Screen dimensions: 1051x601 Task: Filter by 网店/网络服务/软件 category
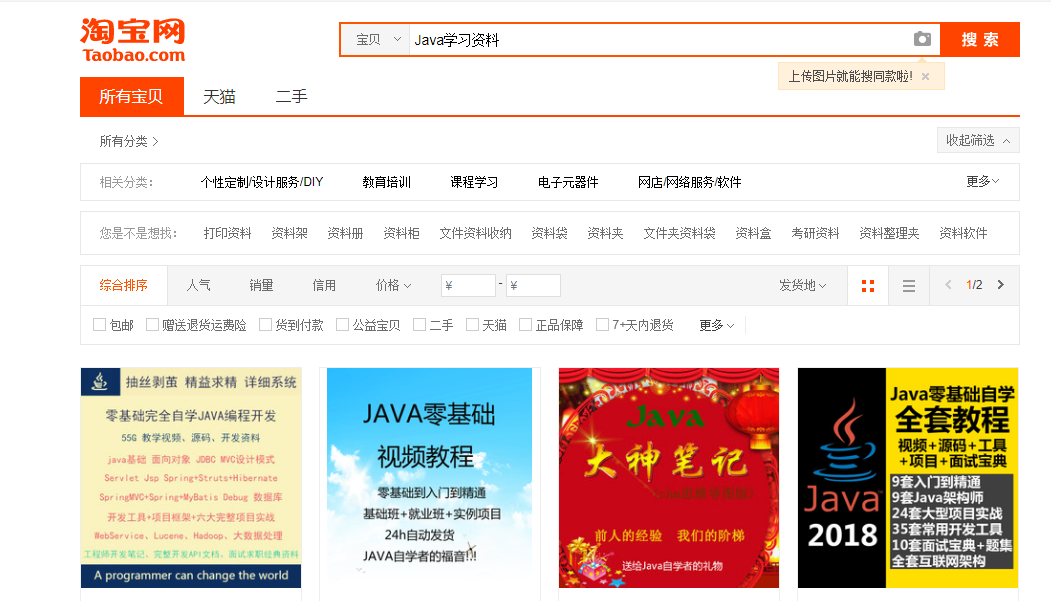click(x=690, y=182)
